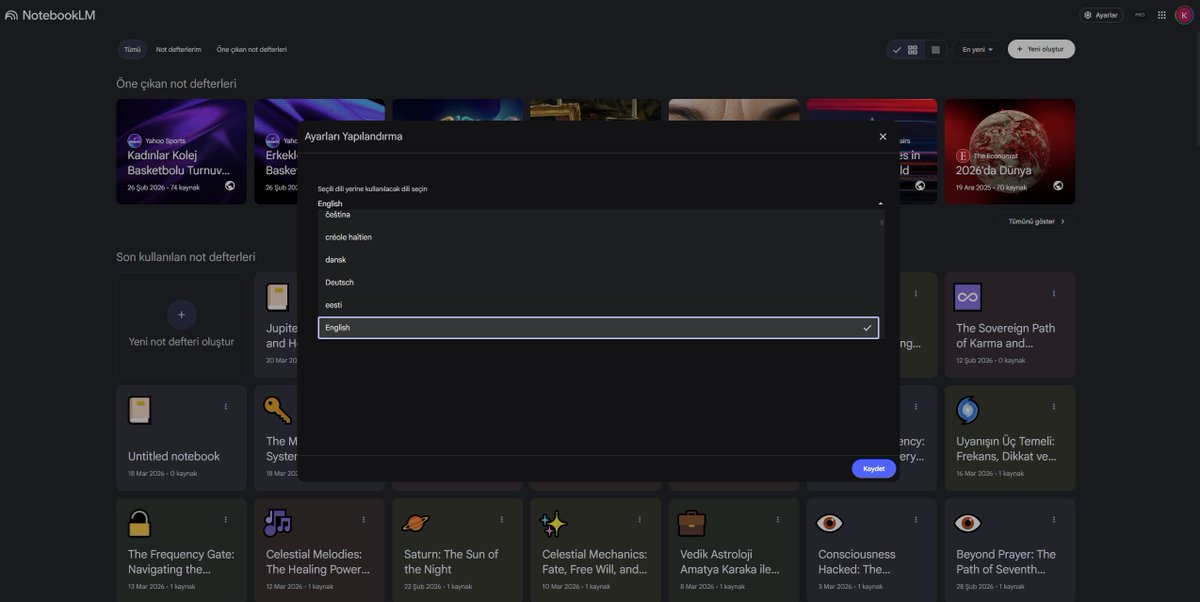Pick eesti in the language dropdown

point(598,305)
